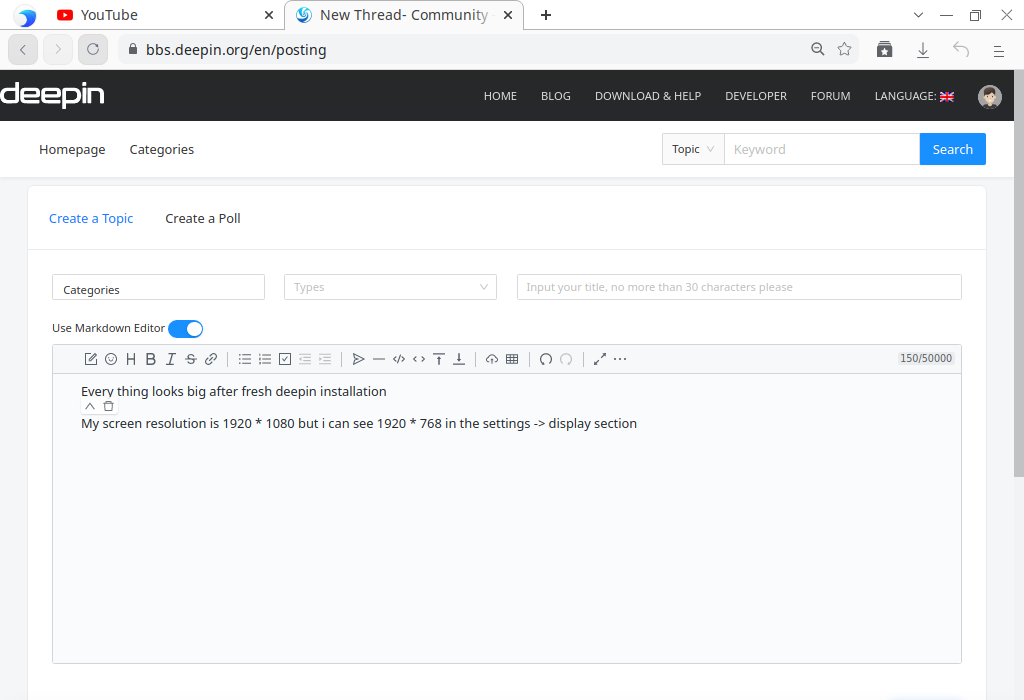Insert a bulleted list

(x=245, y=359)
